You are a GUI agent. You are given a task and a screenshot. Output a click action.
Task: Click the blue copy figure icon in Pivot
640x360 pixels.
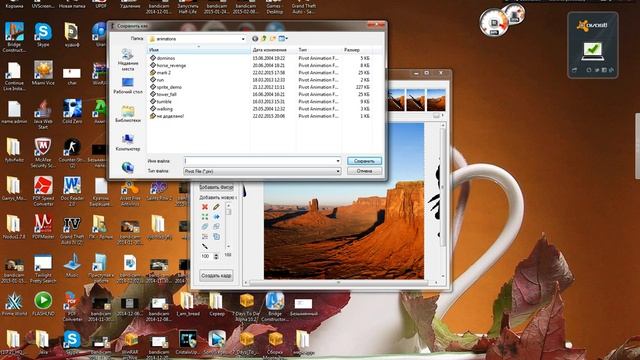click(x=216, y=236)
